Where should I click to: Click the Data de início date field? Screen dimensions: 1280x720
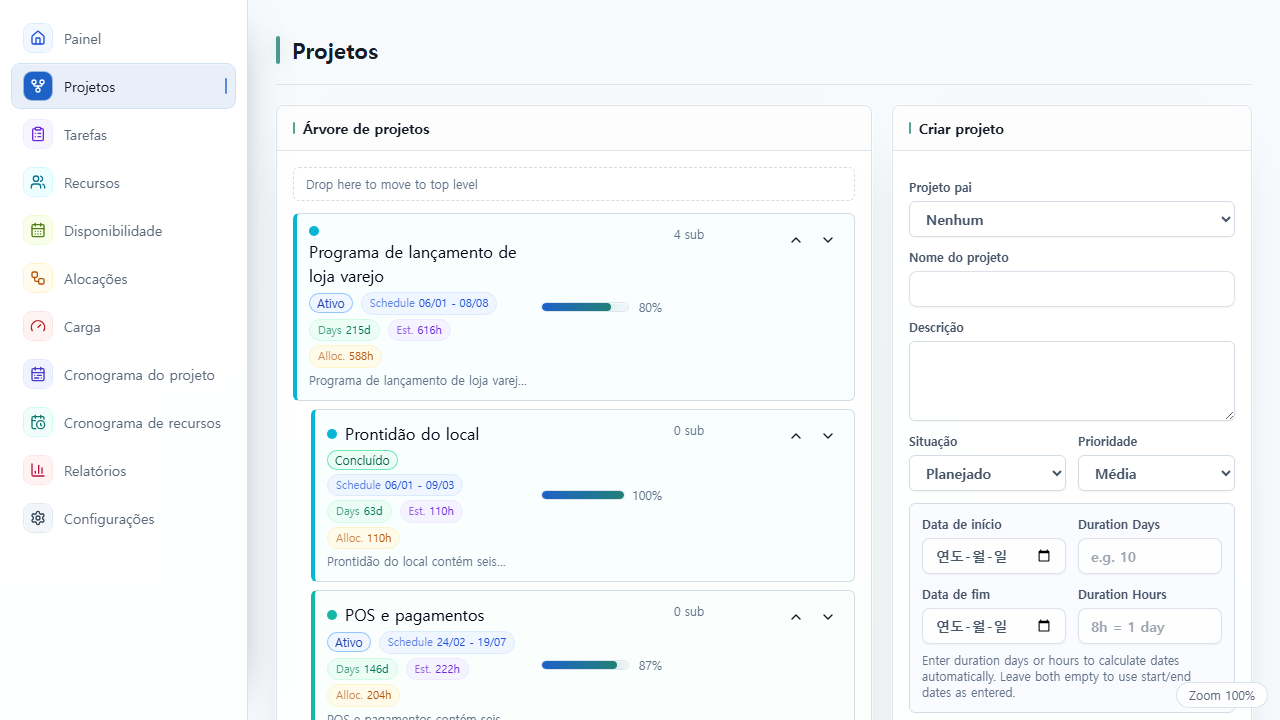point(994,556)
